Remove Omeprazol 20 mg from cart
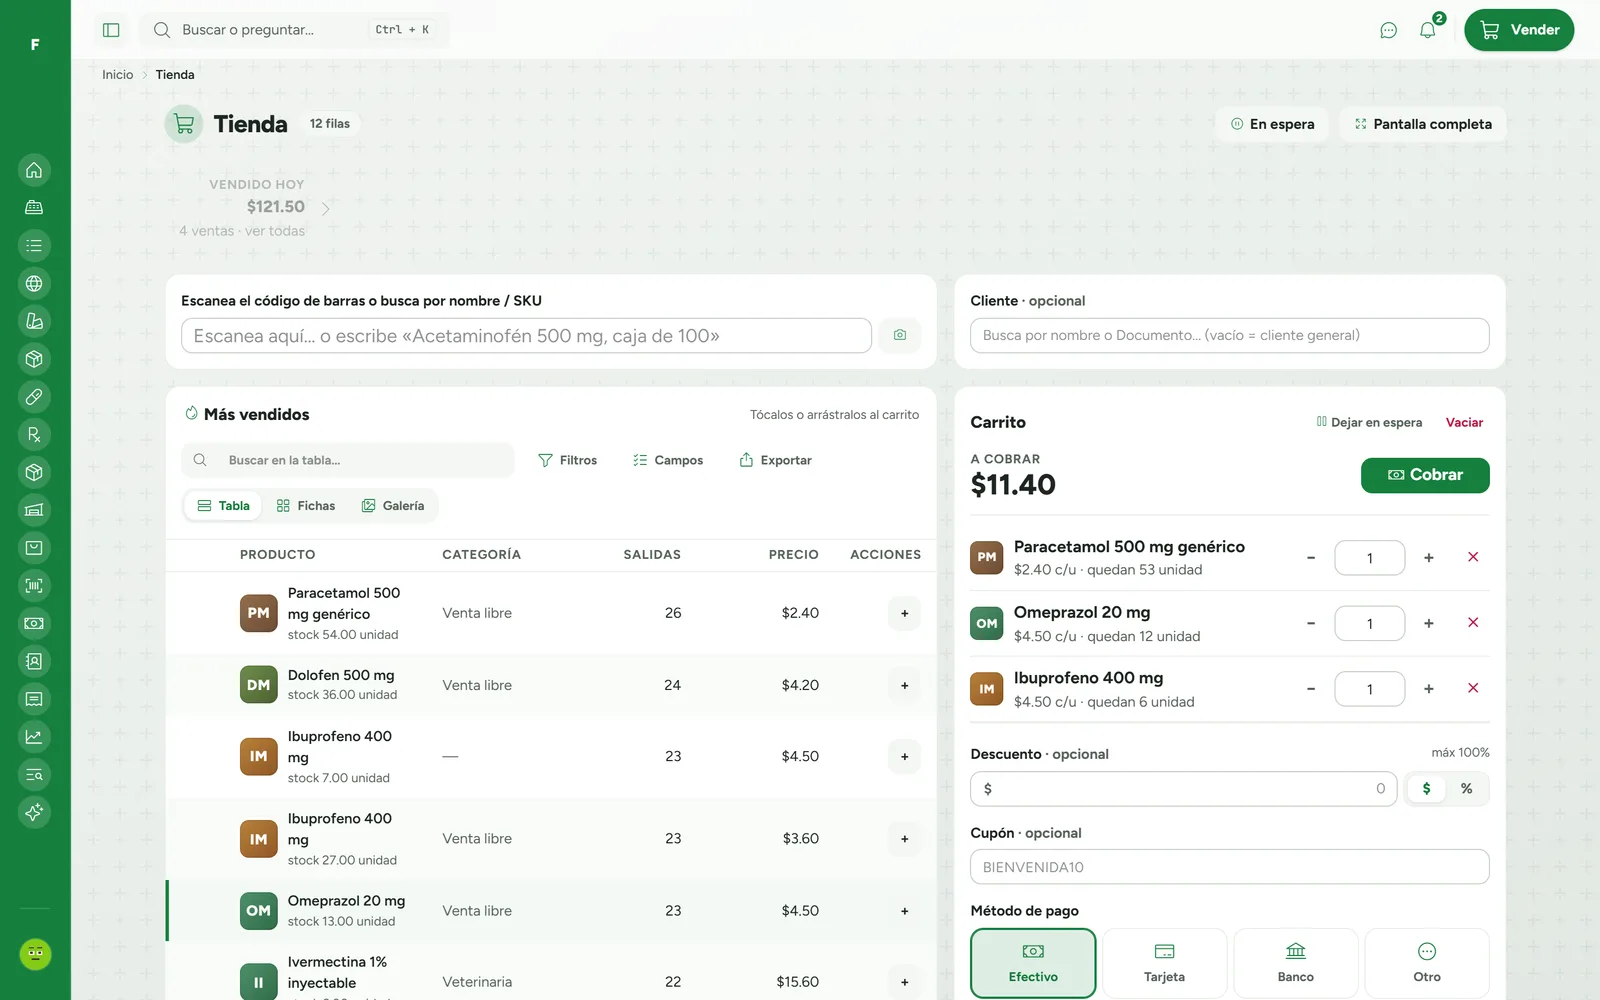Image resolution: width=1600 pixels, height=1000 pixels. coord(1473,623)
